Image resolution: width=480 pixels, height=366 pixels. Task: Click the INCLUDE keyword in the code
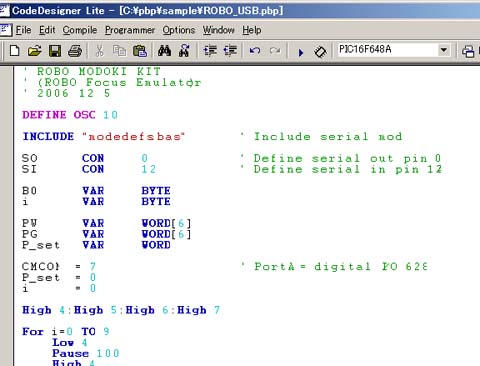point(48,136)
